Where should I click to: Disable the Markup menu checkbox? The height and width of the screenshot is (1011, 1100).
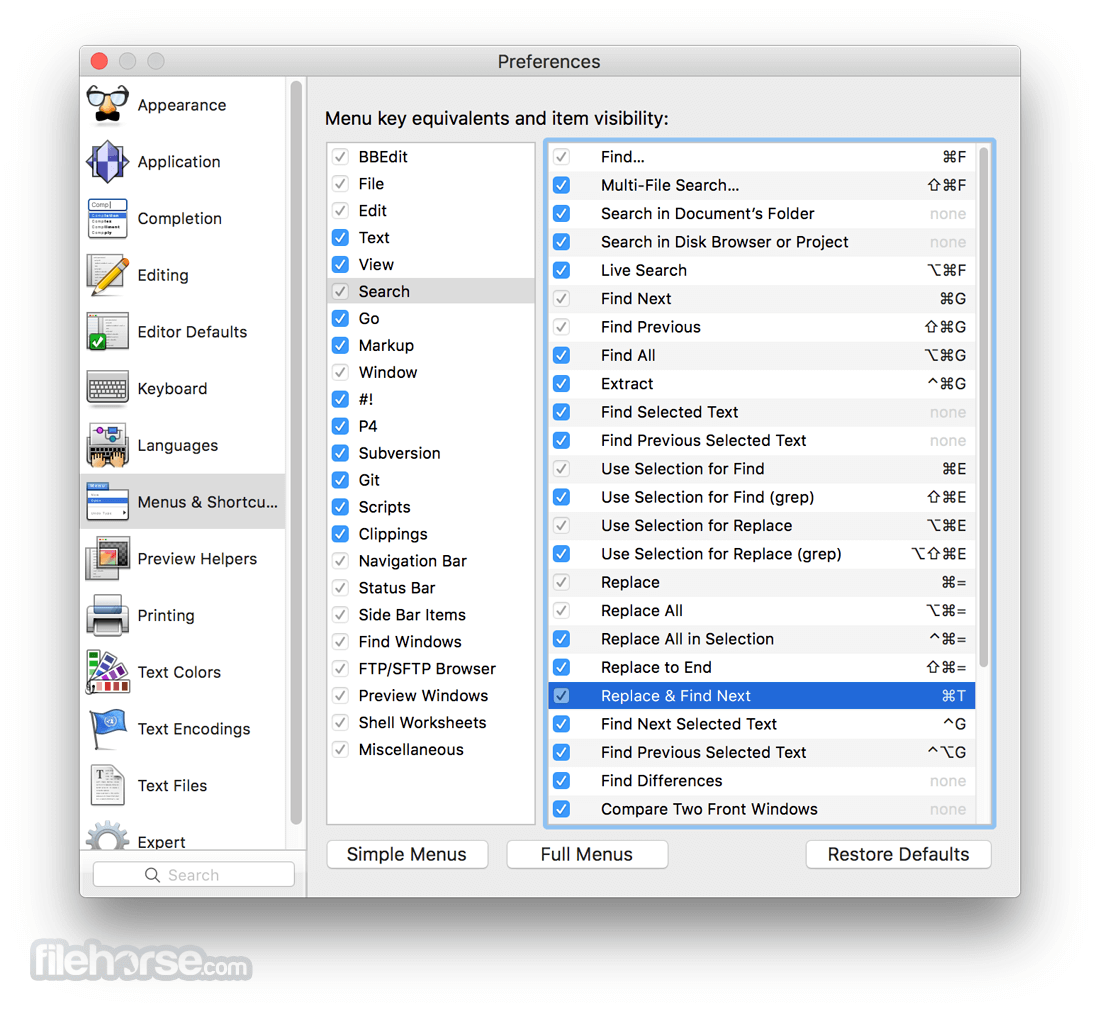pos(340,345)
